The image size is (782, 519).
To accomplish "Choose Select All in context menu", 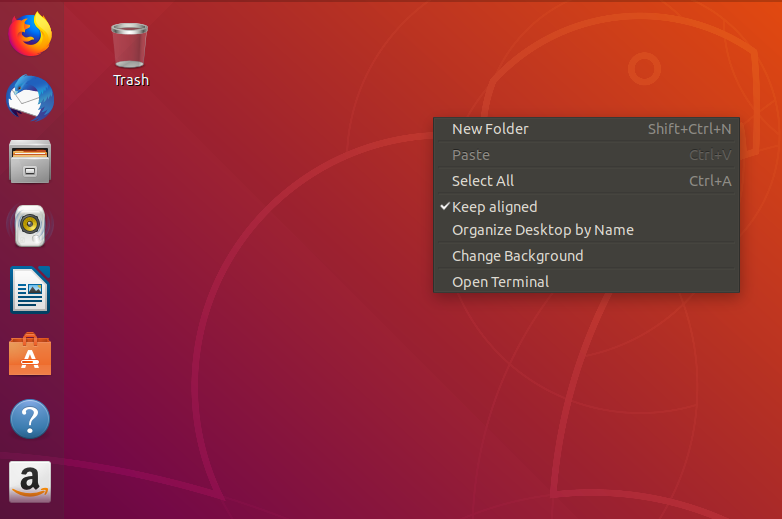I will pos(586,181).
